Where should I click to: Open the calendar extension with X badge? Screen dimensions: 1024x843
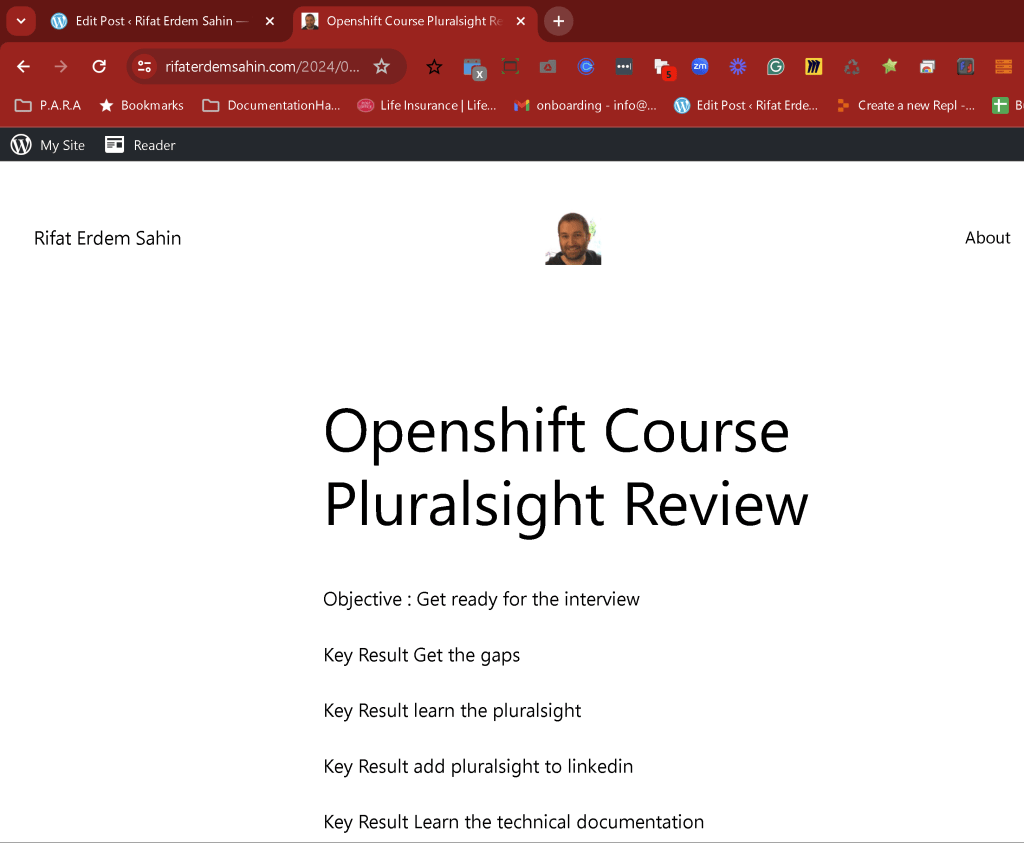[x=474, y=68]
